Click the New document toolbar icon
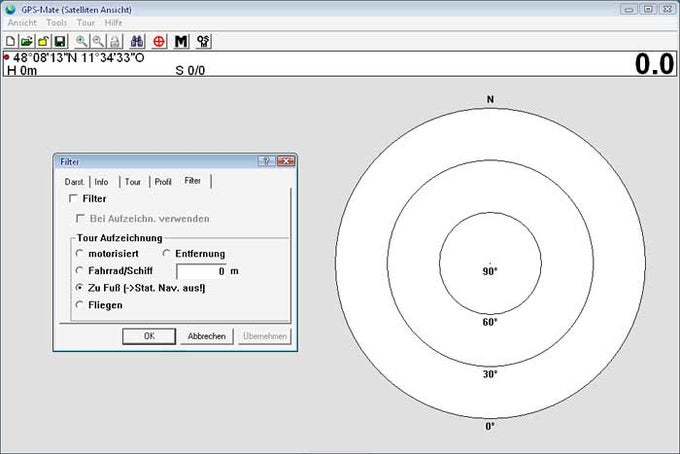This screenshot has height=454, width=680. (10, 42)
